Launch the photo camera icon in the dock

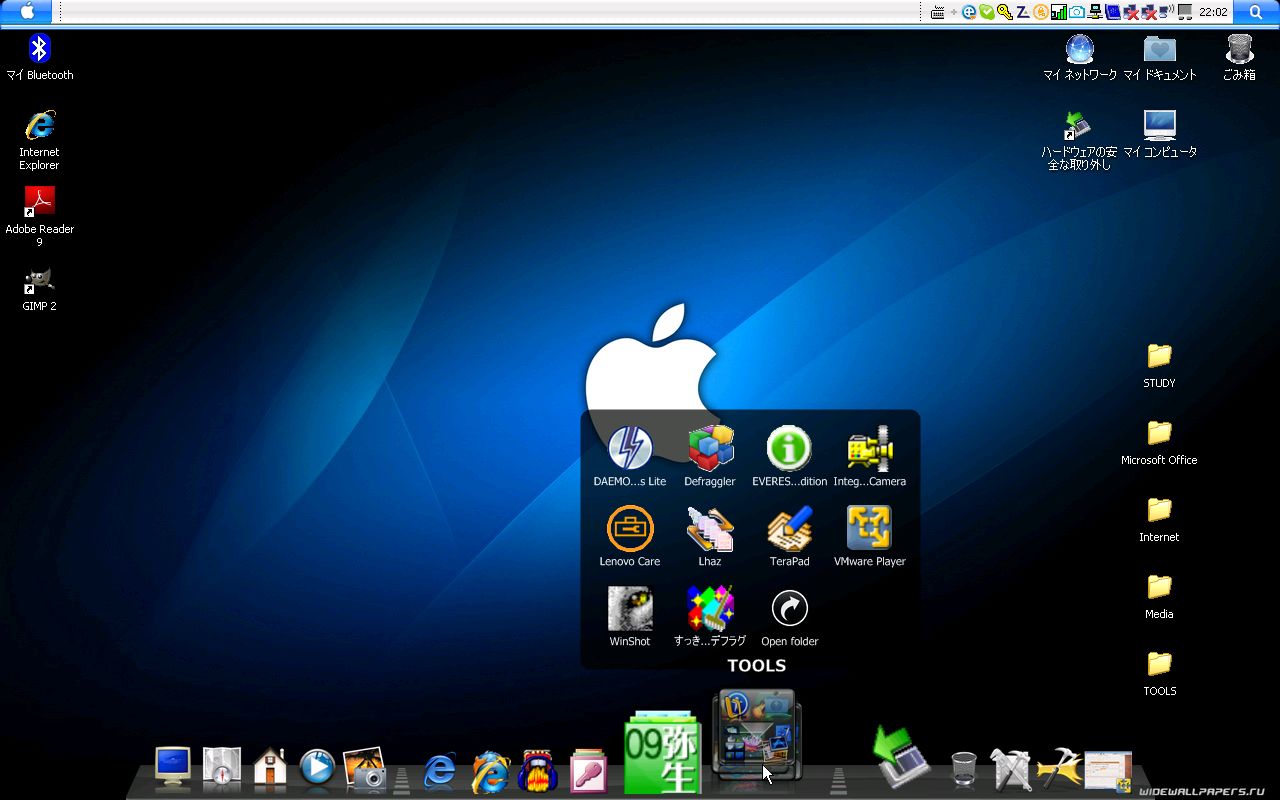[365, 768]
